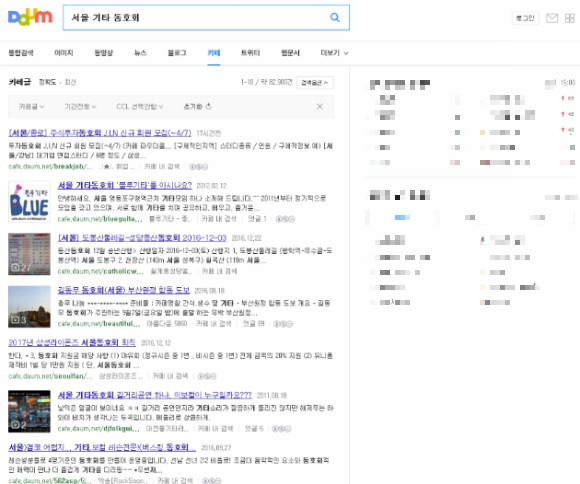
Task: Click 카페 내 검색 for the djfolkgui result
Action: point(216,429)
